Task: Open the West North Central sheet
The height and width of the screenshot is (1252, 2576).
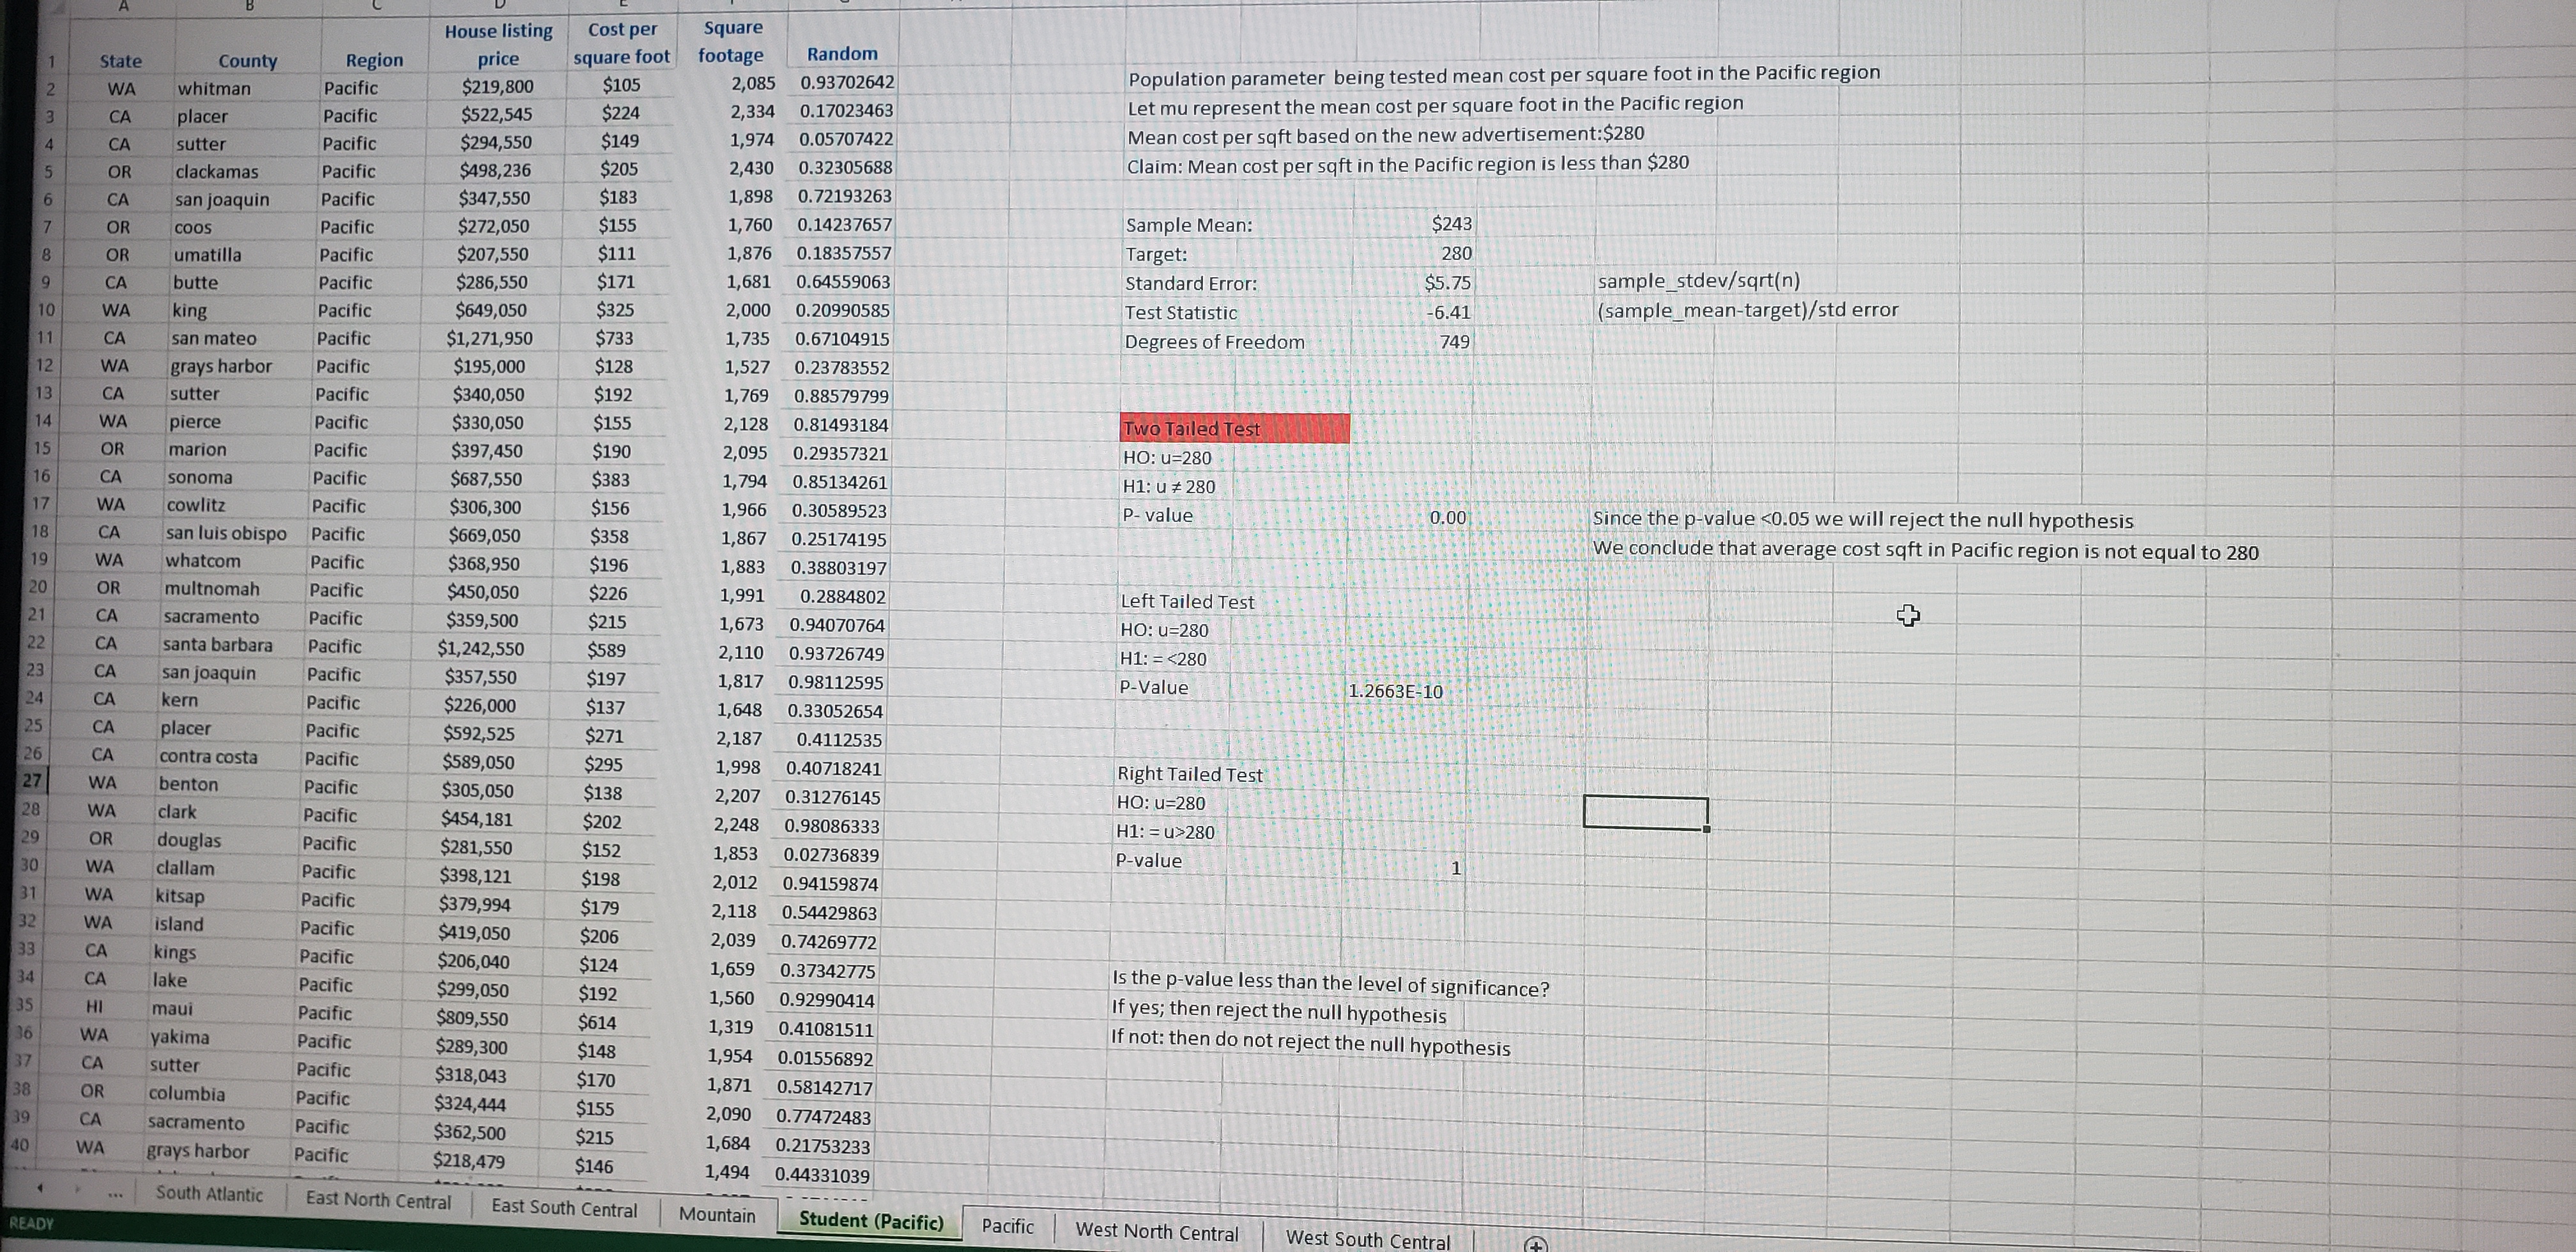Action: pyautogui.click(x=1156, y=1233)
